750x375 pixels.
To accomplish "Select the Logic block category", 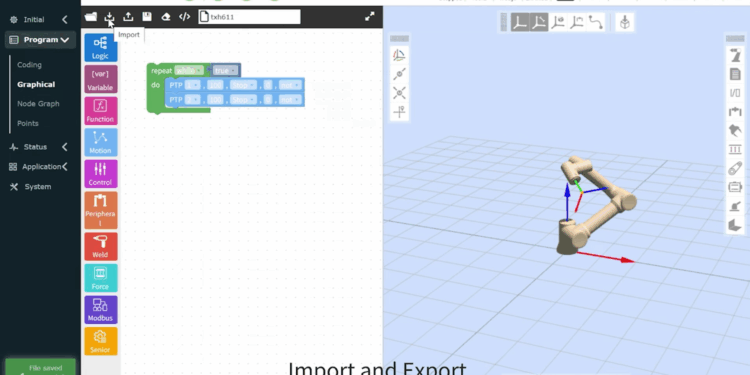I will click(x=100, y=48).
